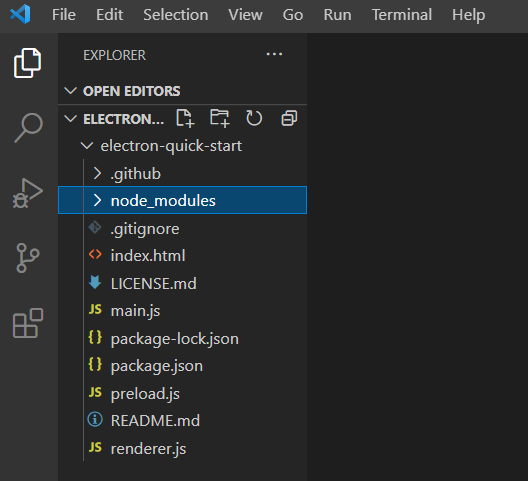
Task: Open the View menu
Action: tap(245, 15)
